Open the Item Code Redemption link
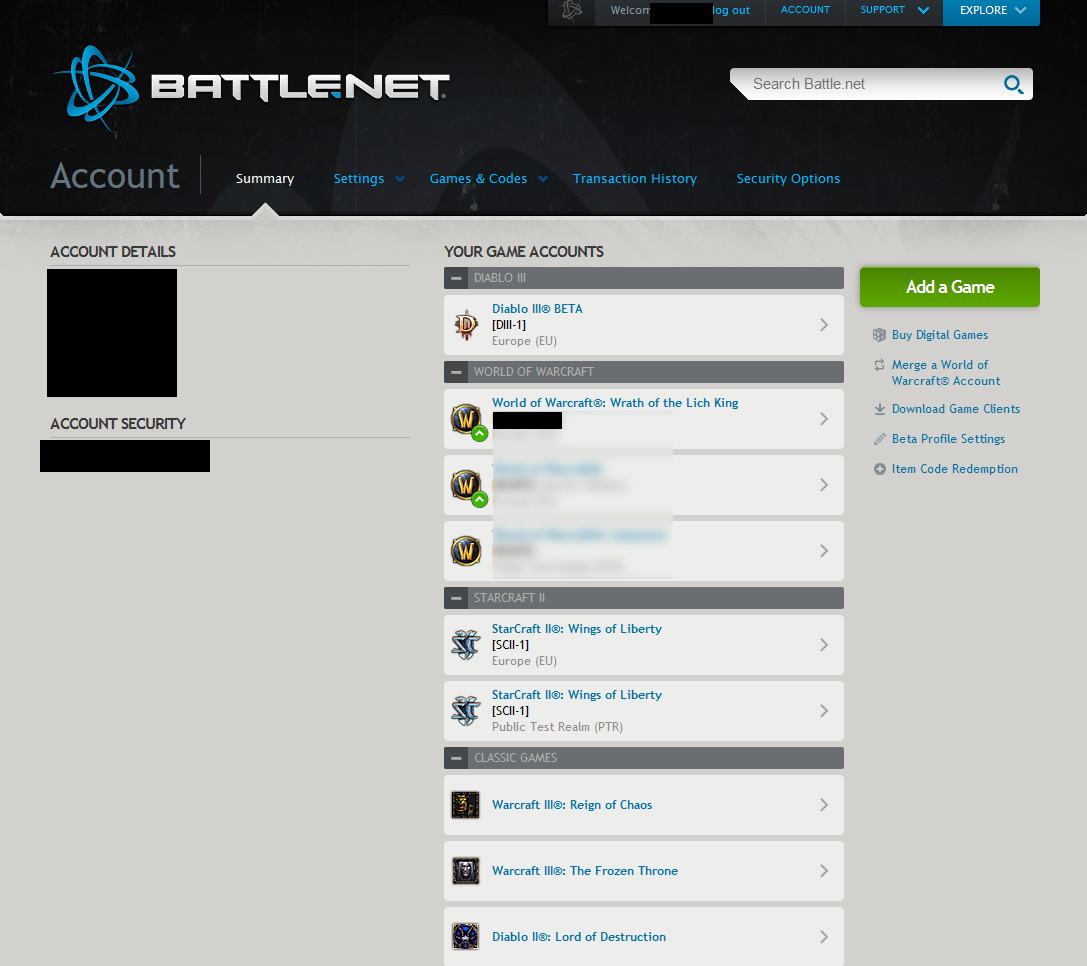 click(x=954, y=469)
